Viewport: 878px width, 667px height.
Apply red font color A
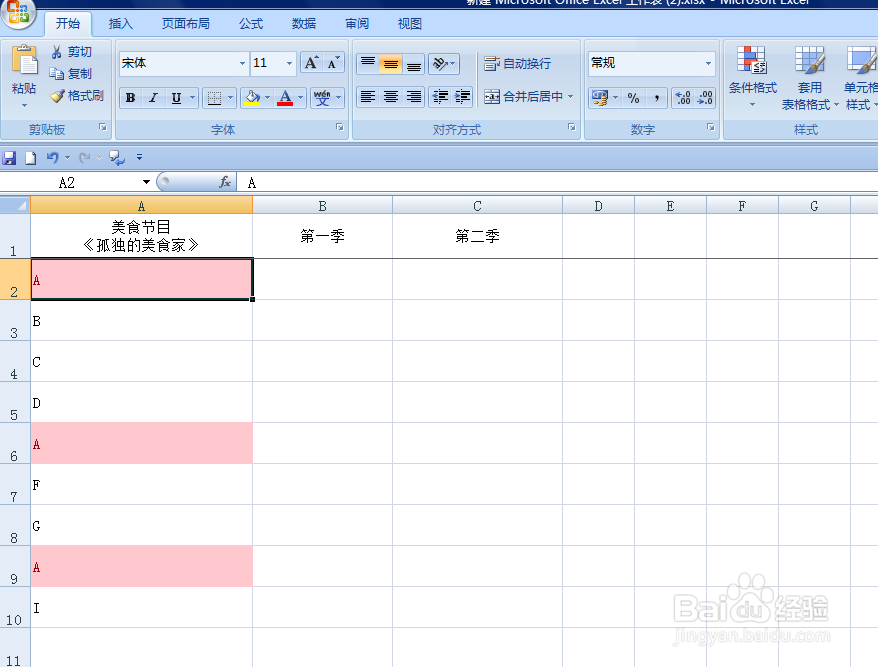(x=285, y=98)
